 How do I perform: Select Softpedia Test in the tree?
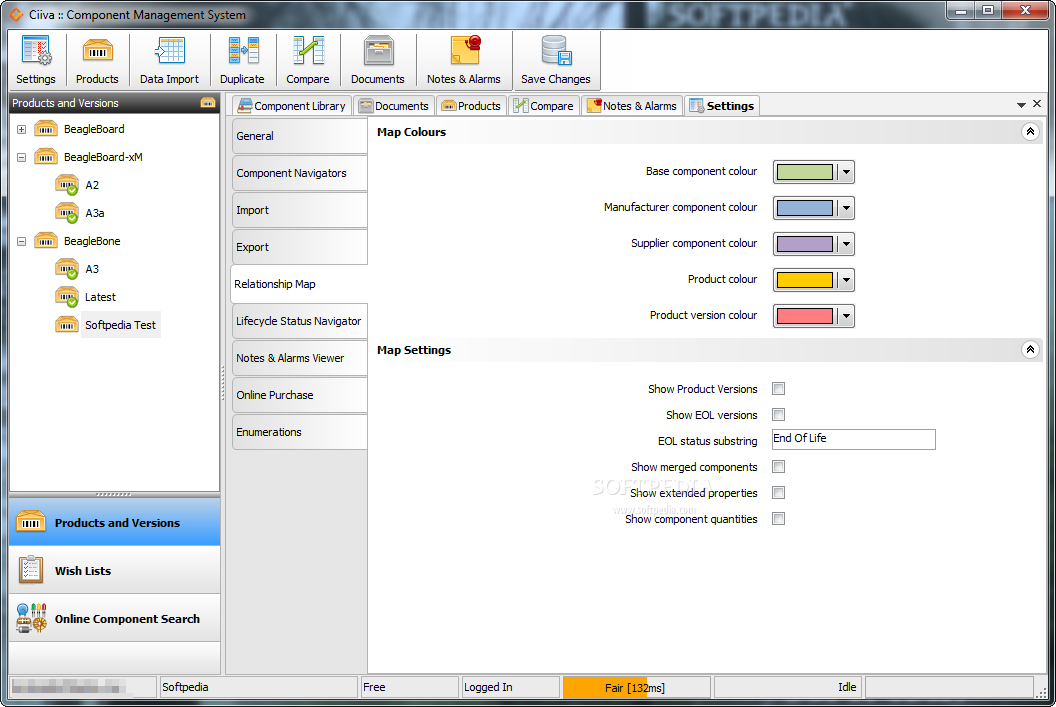(x=121, y=325)
